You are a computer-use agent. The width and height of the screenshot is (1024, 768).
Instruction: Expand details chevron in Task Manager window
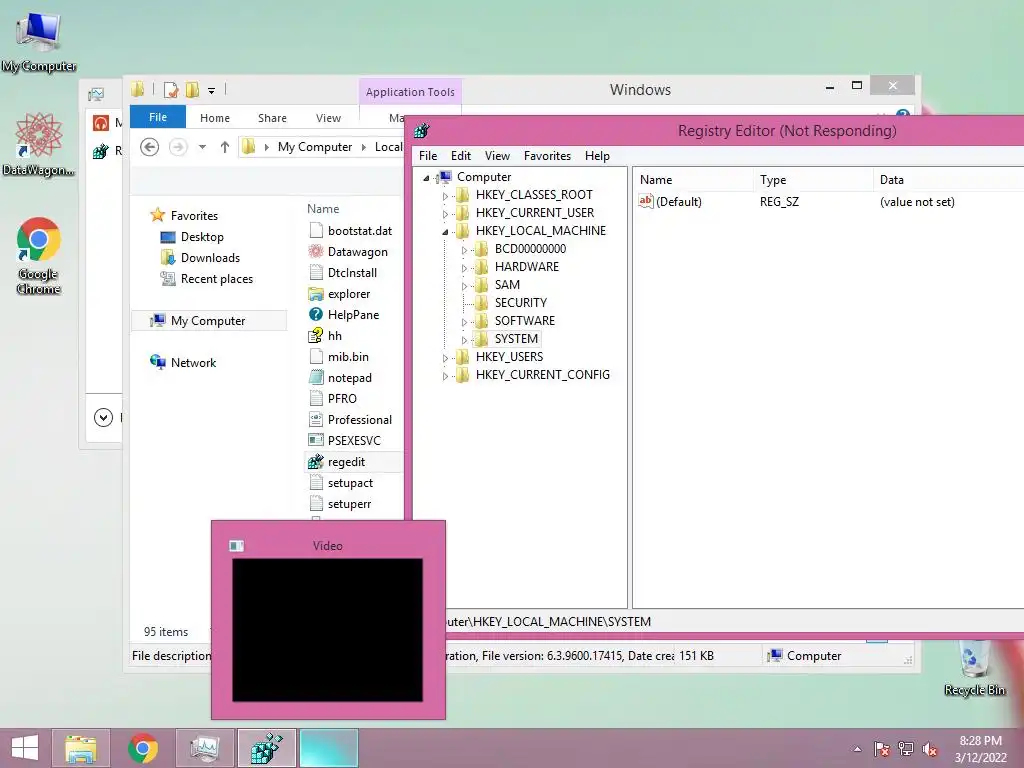[103, 417]
